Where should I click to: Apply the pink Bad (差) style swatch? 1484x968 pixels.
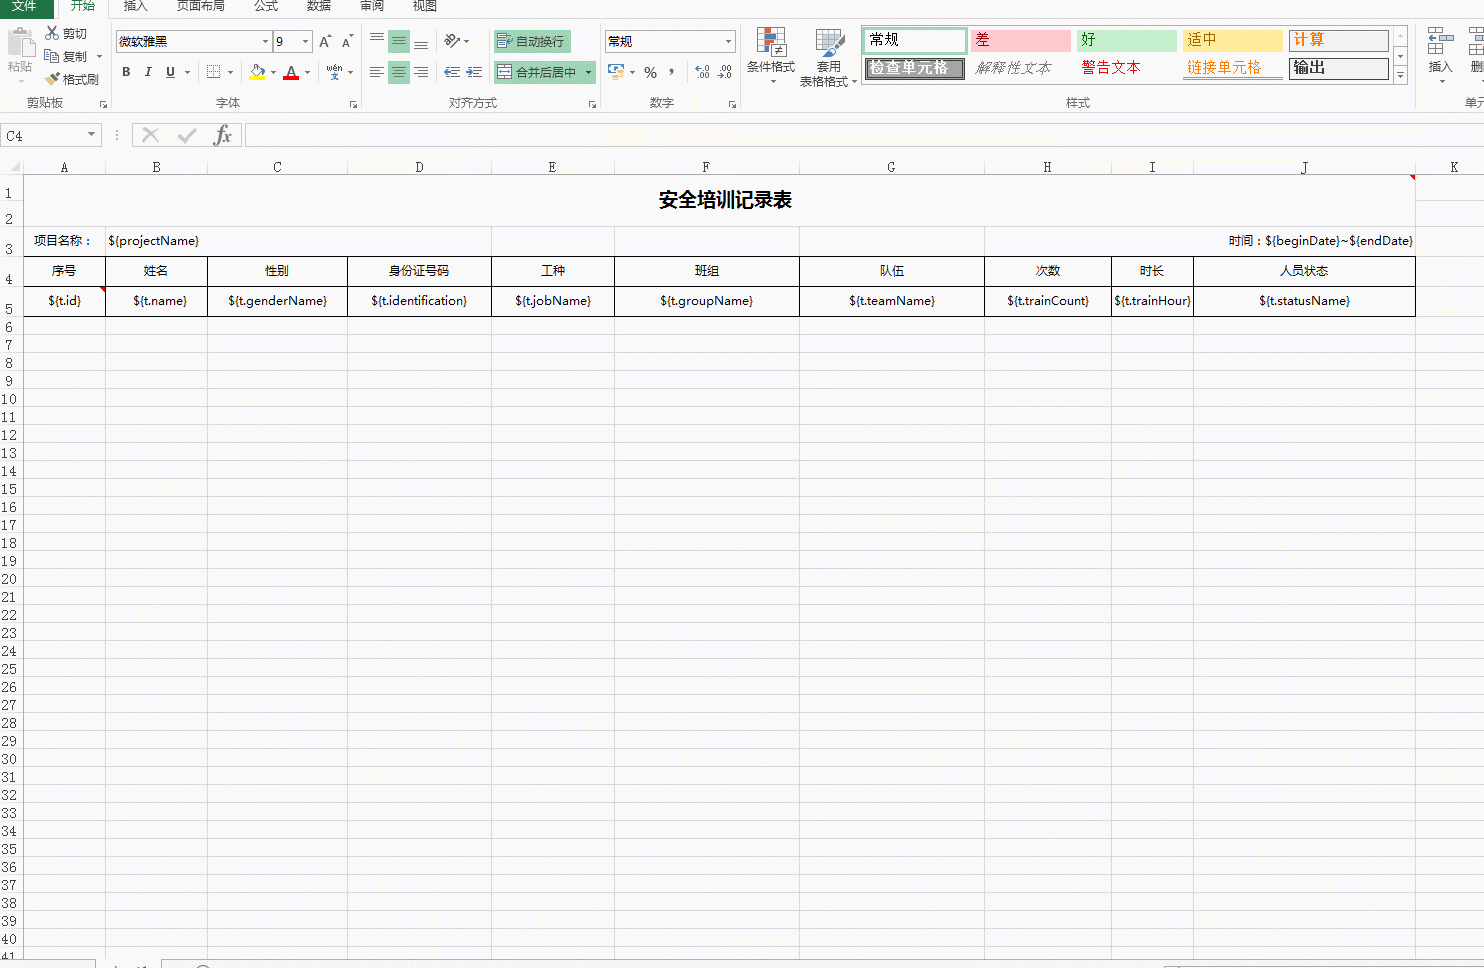pyautogui.click(x=1020, y=40)
